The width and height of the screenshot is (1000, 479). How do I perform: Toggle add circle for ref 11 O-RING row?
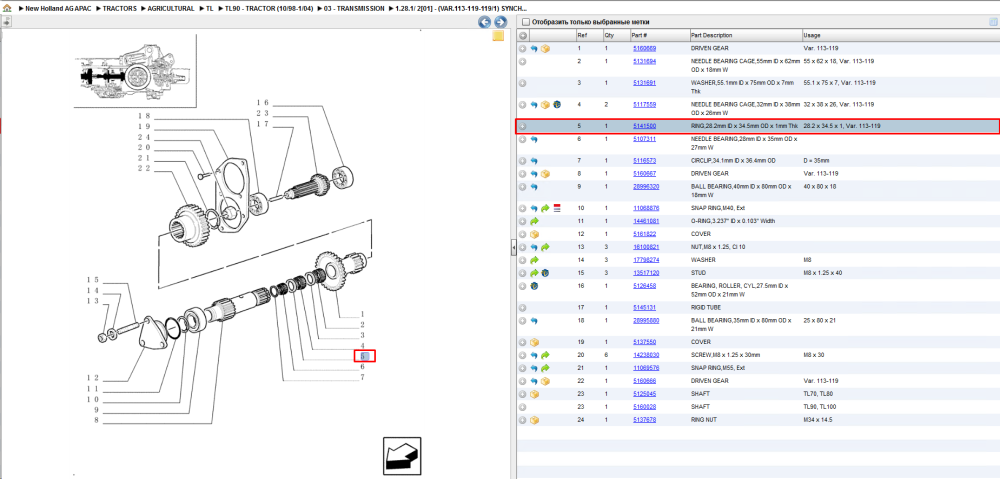click(522, 221)
